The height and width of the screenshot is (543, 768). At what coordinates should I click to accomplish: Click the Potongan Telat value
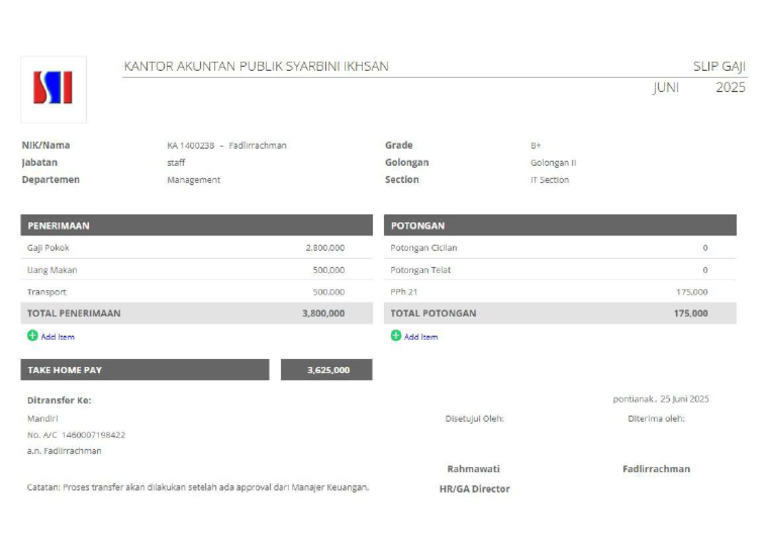(704, 270)
